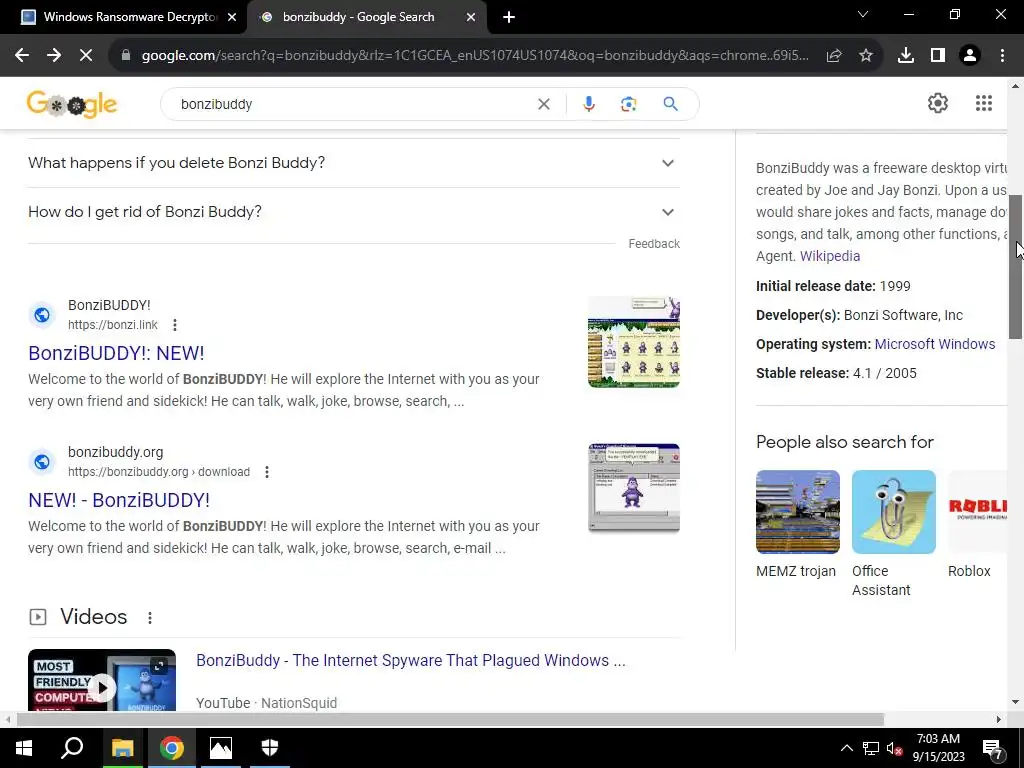Viewport: 1024px width, 768px height.
Task: Search by voice microphone icon
Action: click(588, 104)
